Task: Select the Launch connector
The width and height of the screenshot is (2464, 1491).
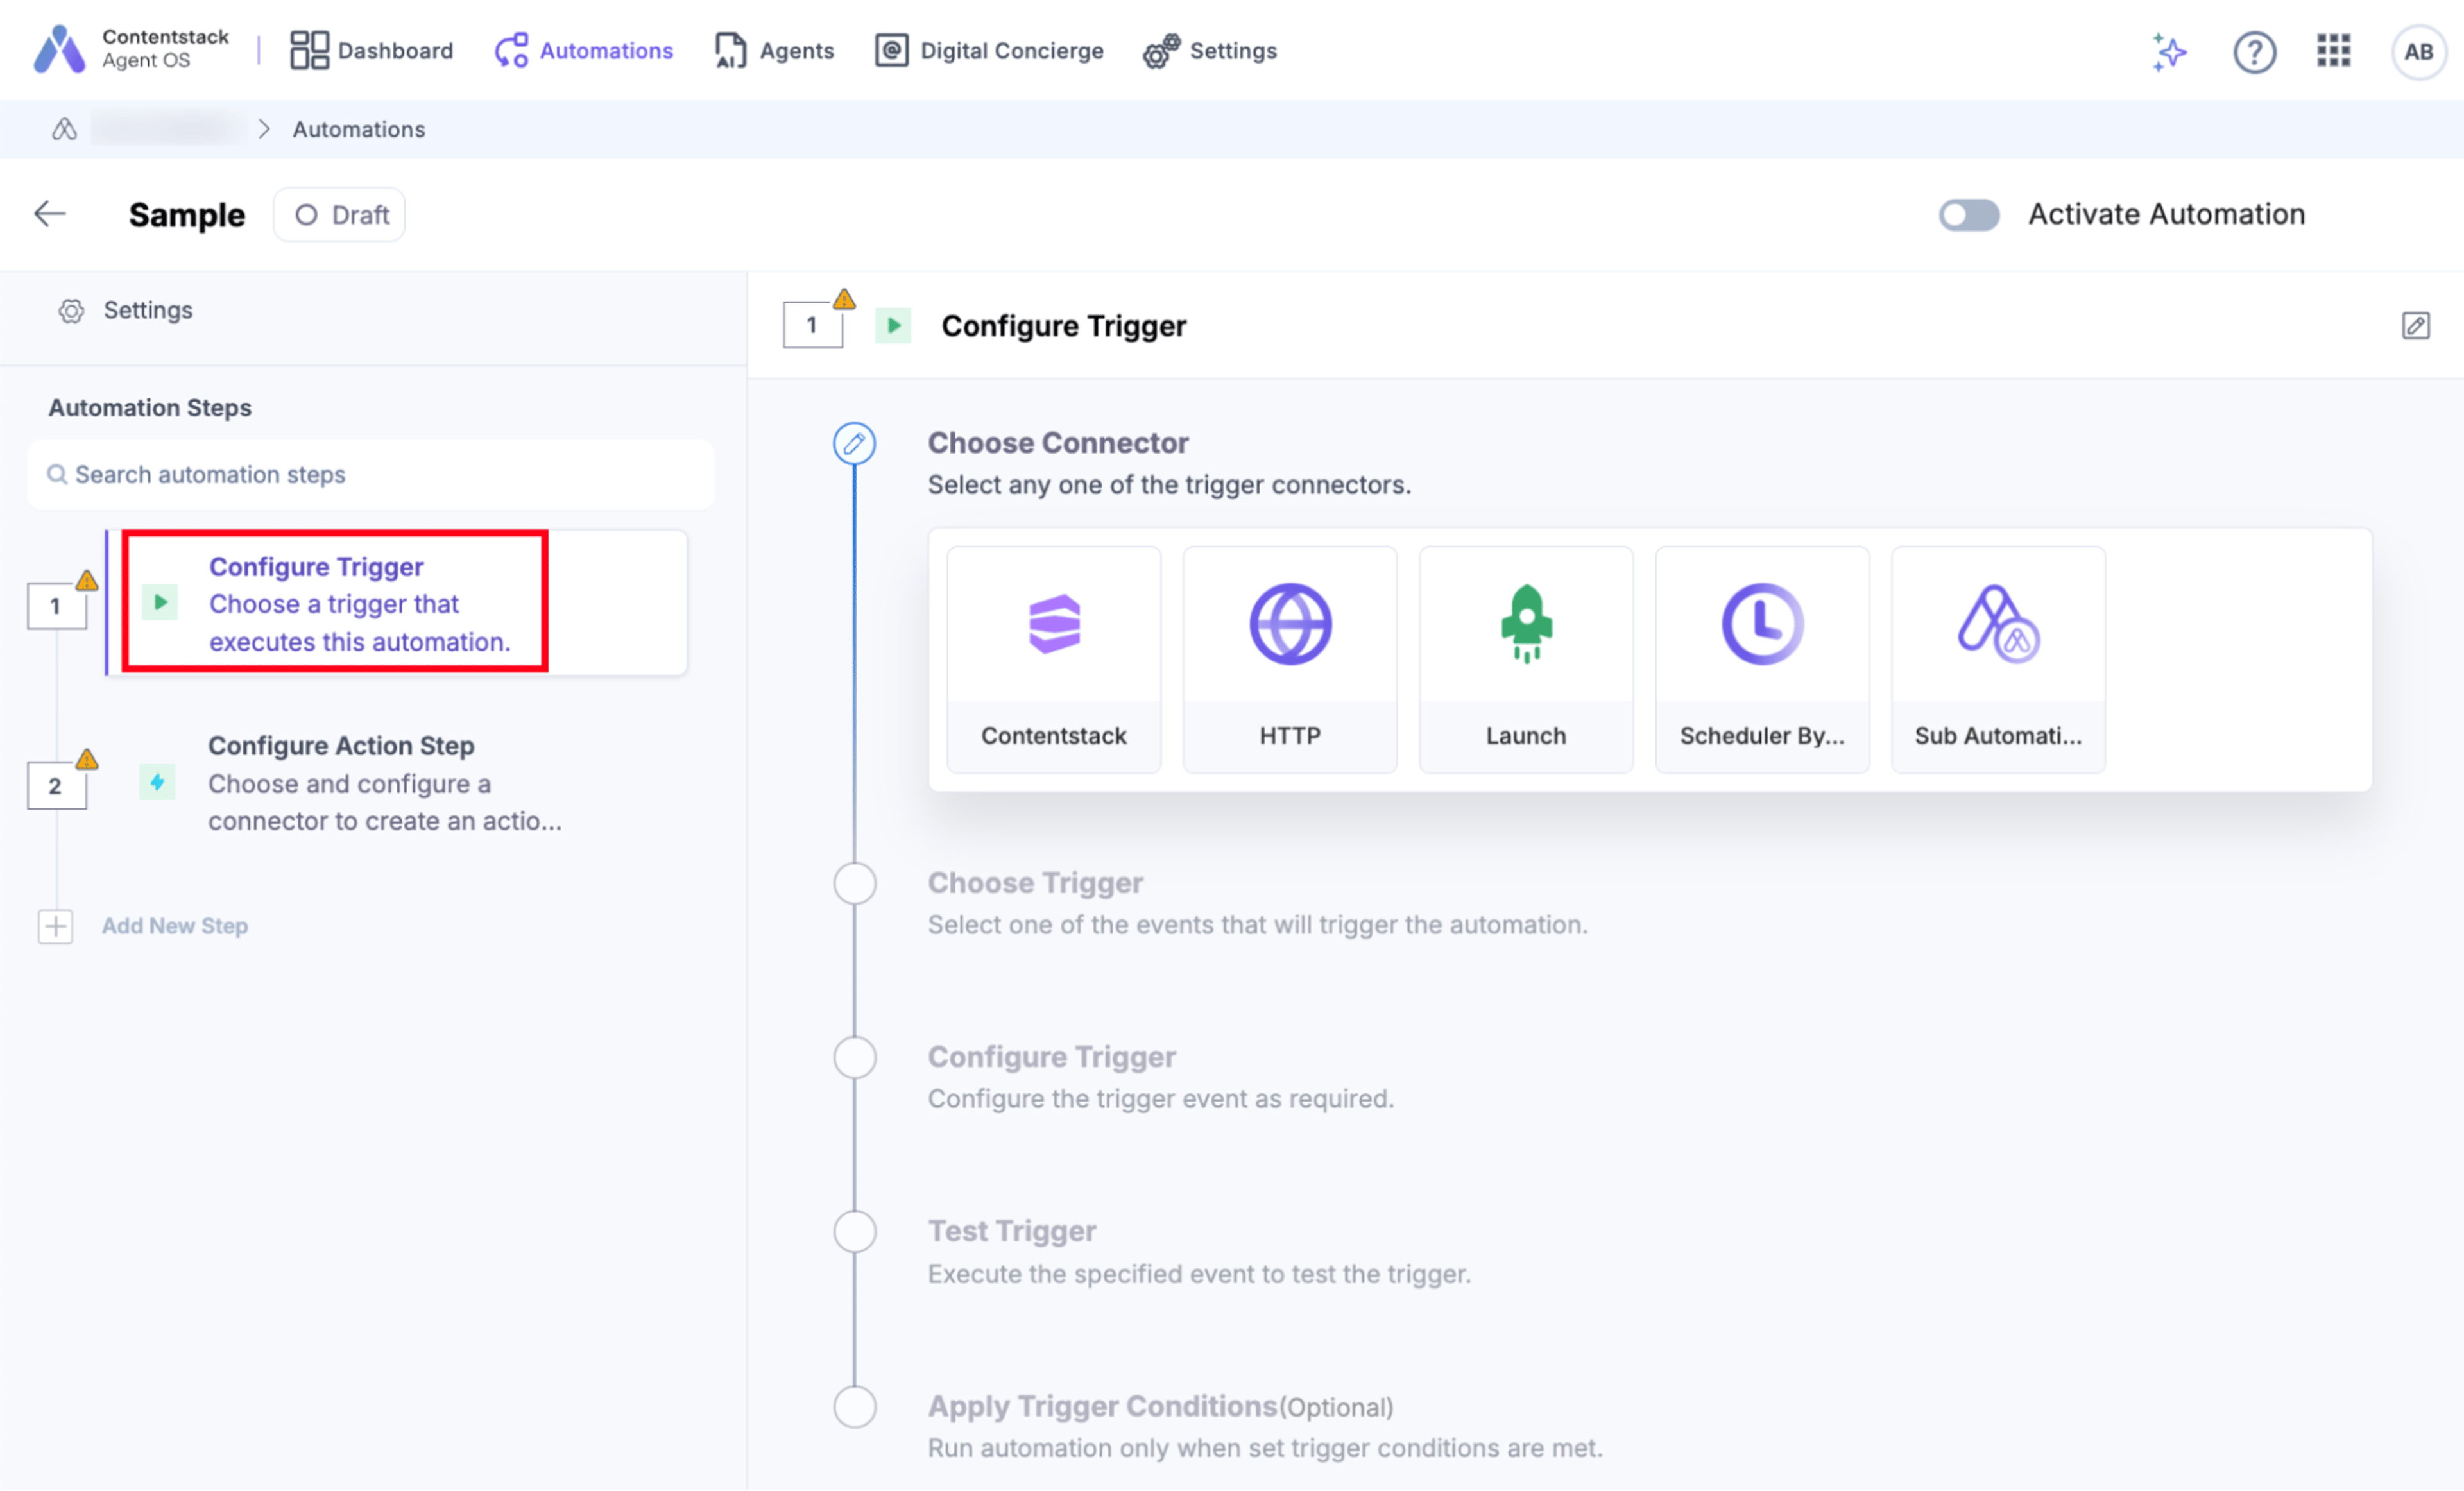Action: [x=1526, y=660]
